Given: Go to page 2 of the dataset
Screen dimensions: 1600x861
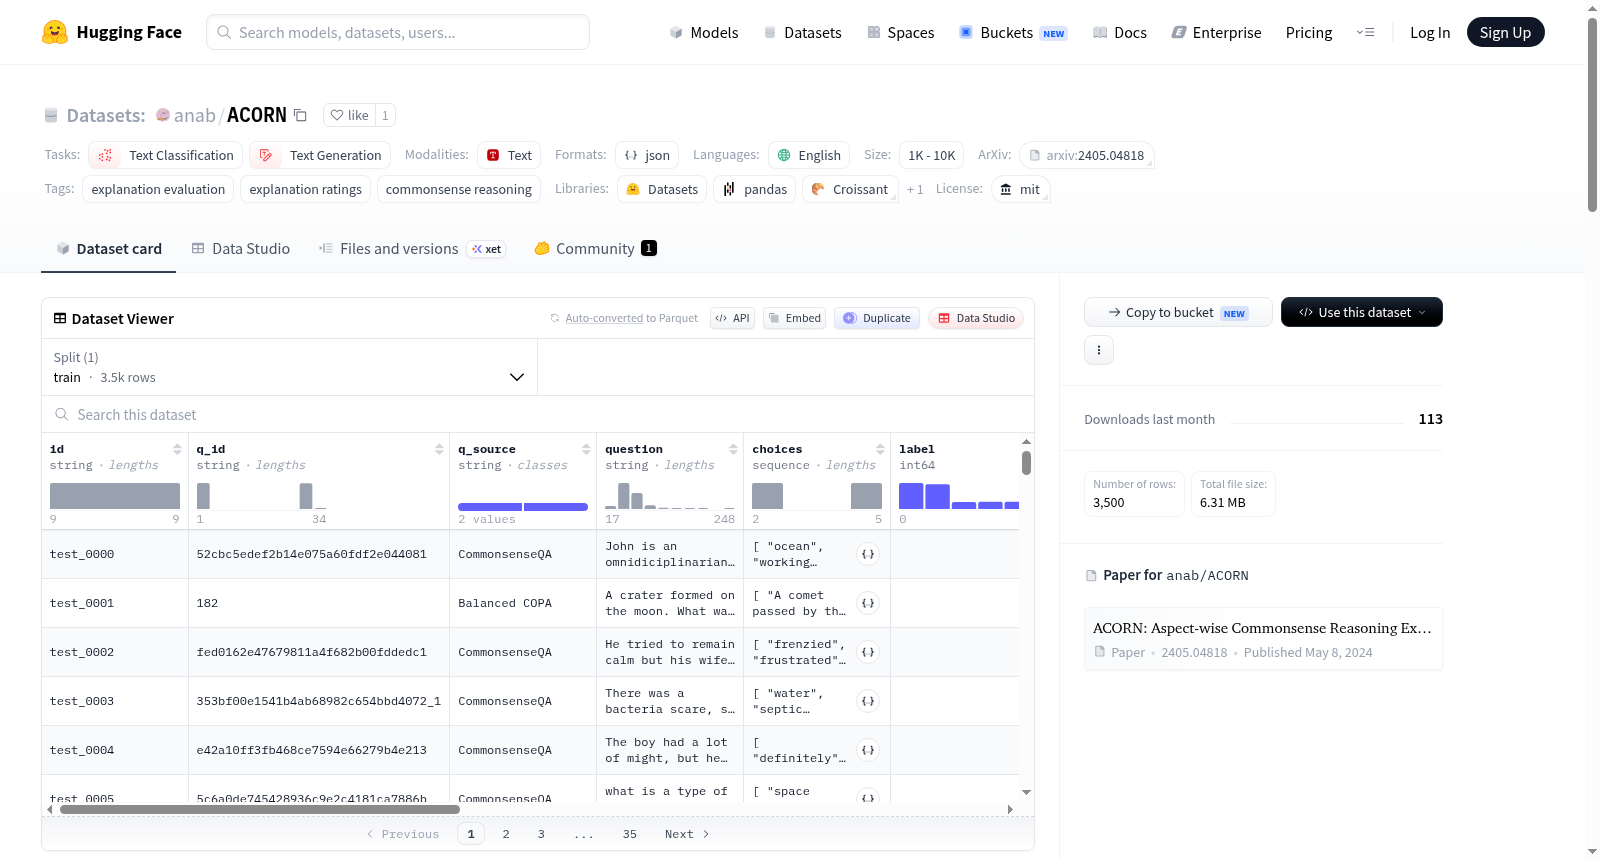Looking at the screenshot, I should tap(506, 834).
